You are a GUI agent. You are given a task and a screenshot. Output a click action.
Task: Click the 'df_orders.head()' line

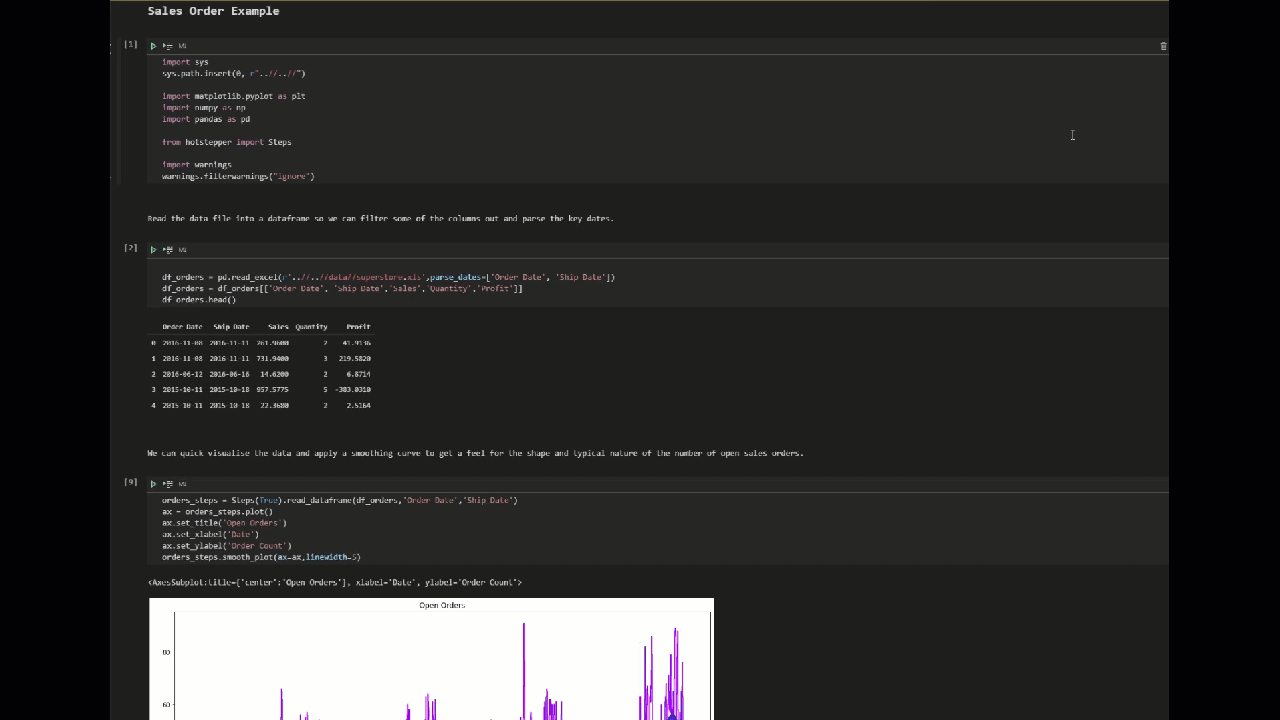coord(199,300)
